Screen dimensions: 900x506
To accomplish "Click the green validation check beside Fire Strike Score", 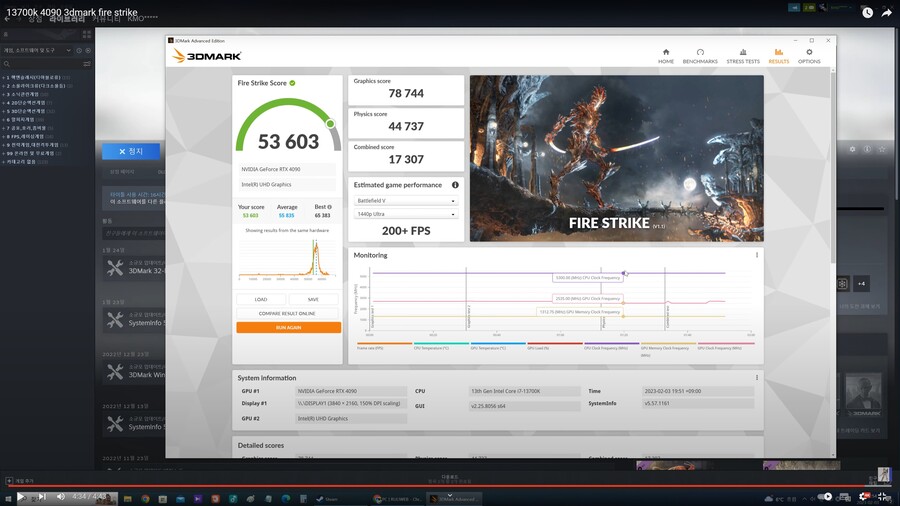I will point(292,83).
